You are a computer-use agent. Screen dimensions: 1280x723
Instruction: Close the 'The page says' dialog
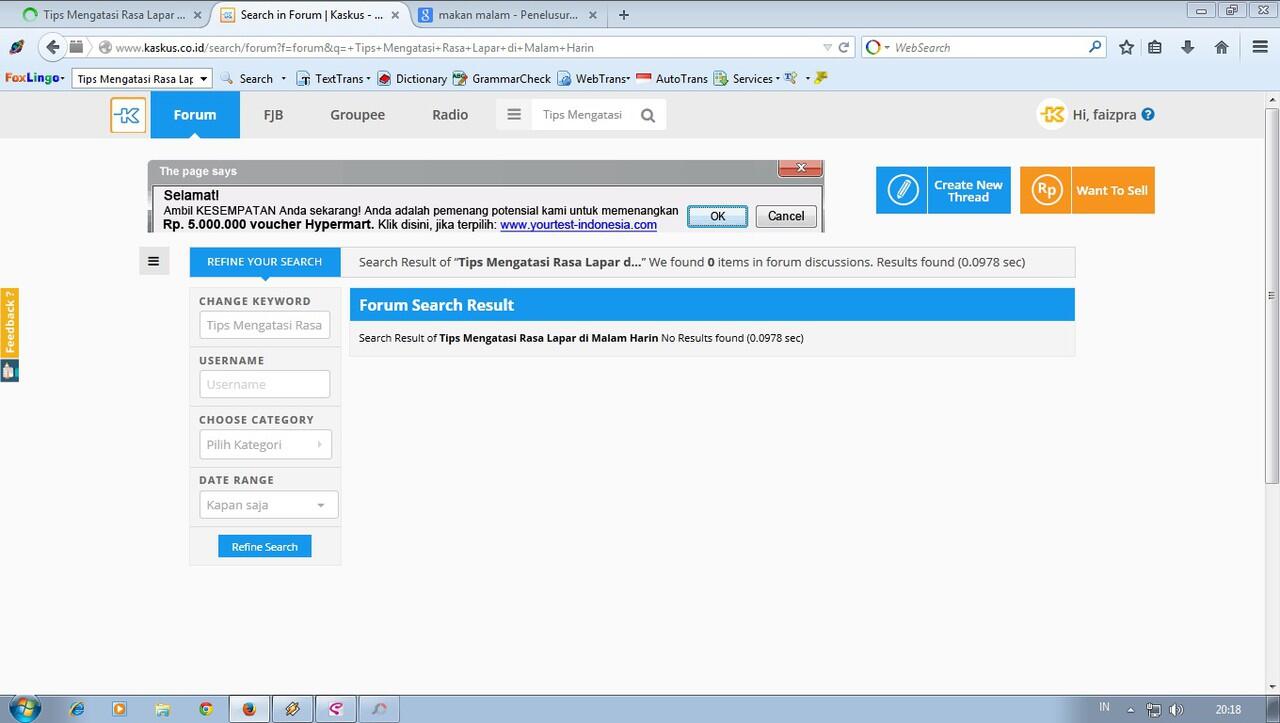(x=800, y=169)
